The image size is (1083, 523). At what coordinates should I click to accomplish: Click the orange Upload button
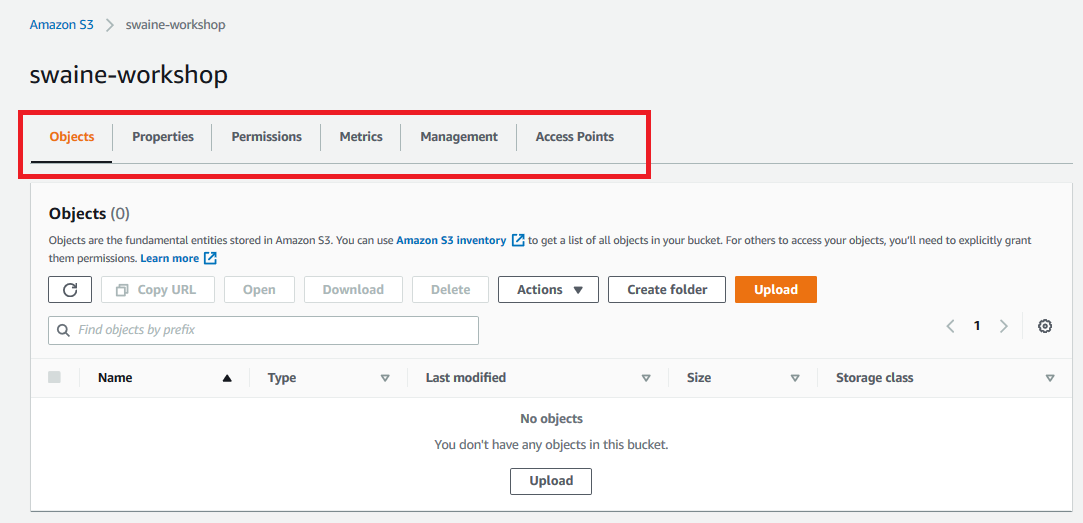click(x=776, y=289)
